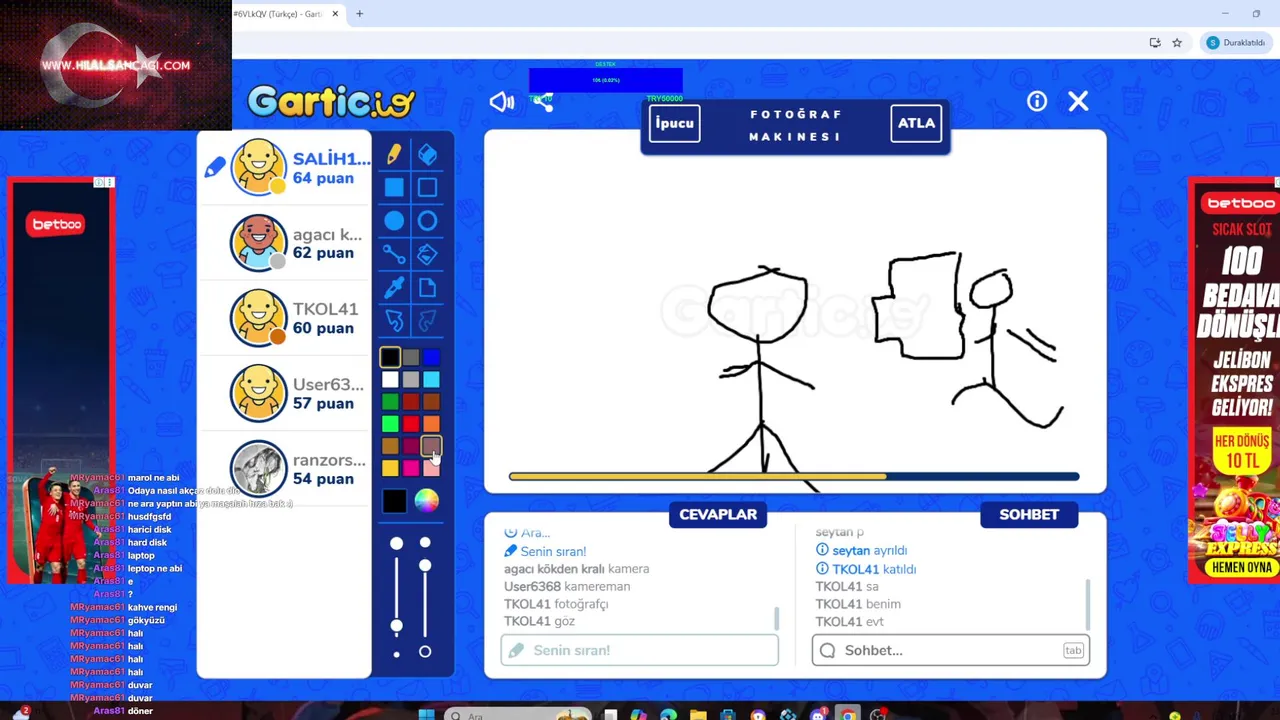This screenshot has height=720, width=1280.
Task: Open the custom color wheel picker
Action: point(427,501)
